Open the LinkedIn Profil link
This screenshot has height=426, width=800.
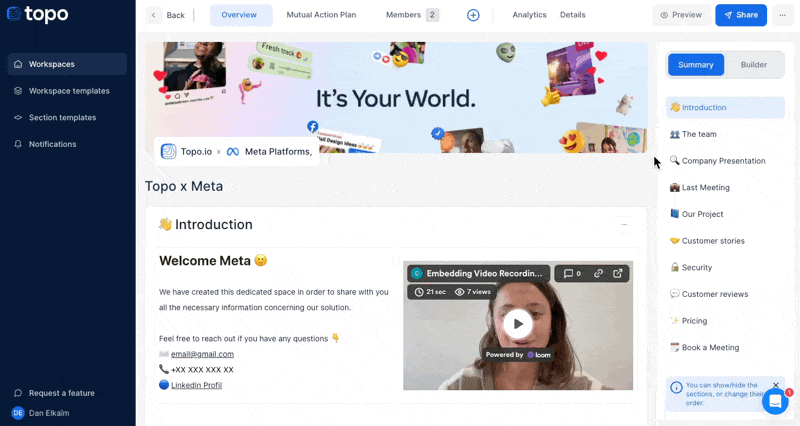point(196,385)
